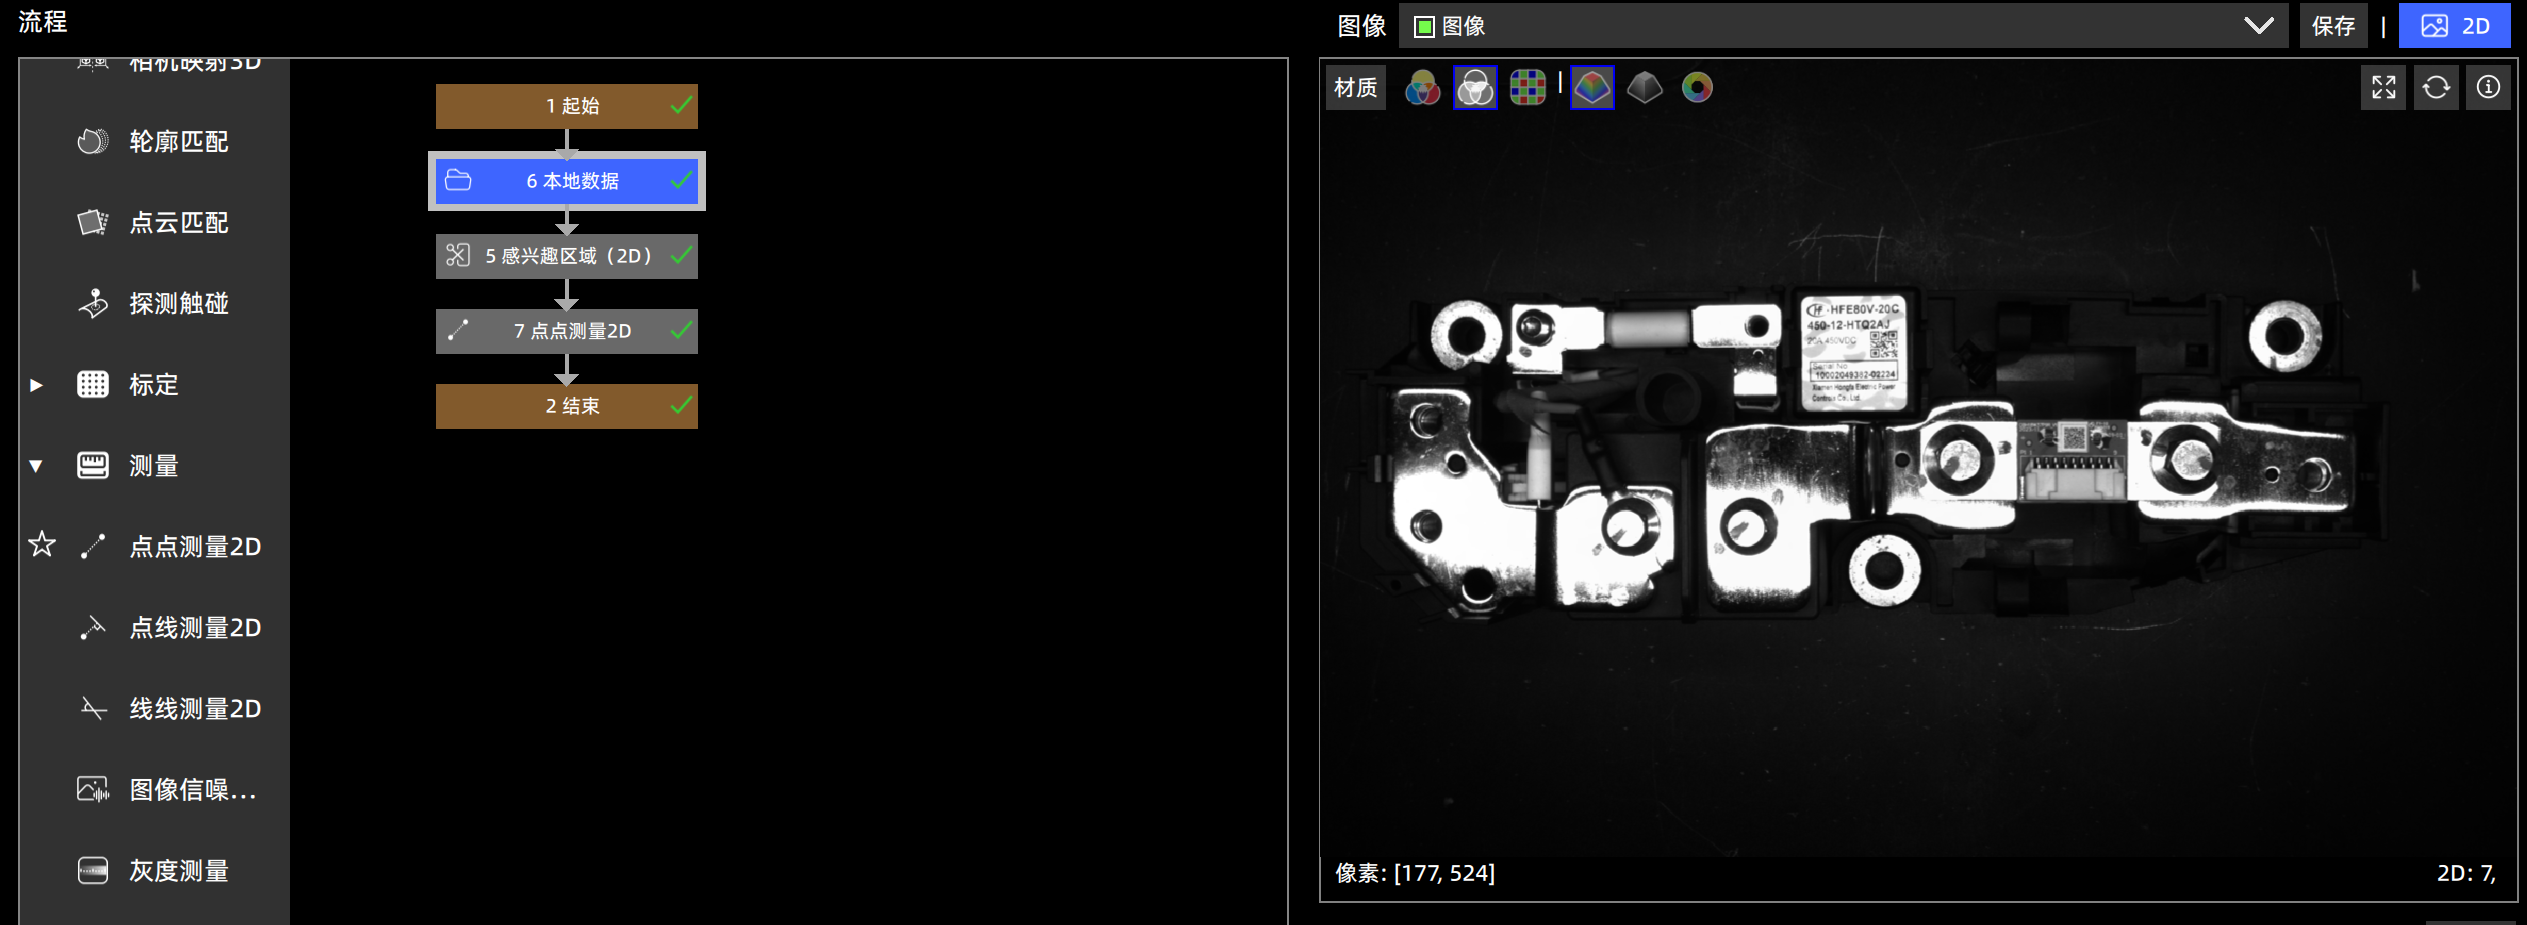Toggle the favorite star beside 点点测量2D
Image resolution: width=2527 pixels, height=925 pixels.
point(42,544)
